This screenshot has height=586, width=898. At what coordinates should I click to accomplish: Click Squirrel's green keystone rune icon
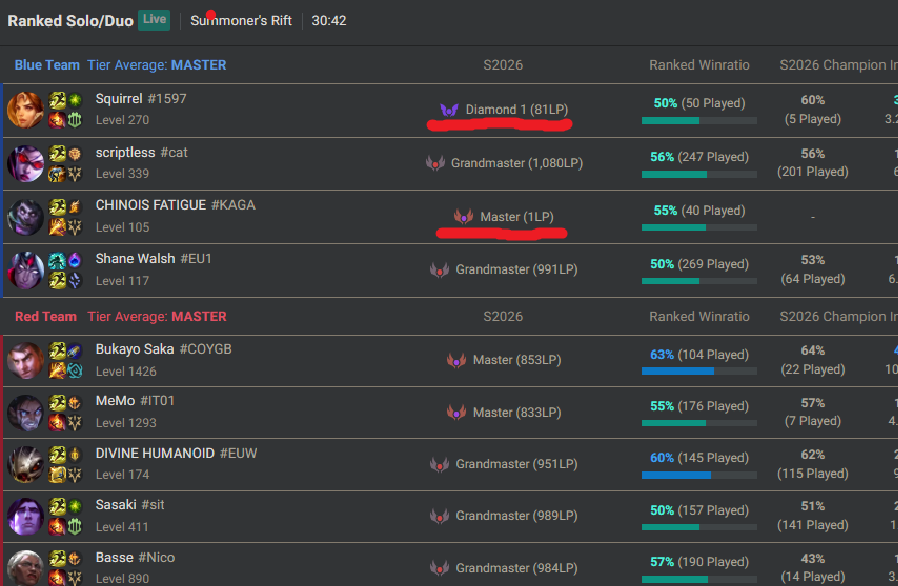tap(75, 101)
